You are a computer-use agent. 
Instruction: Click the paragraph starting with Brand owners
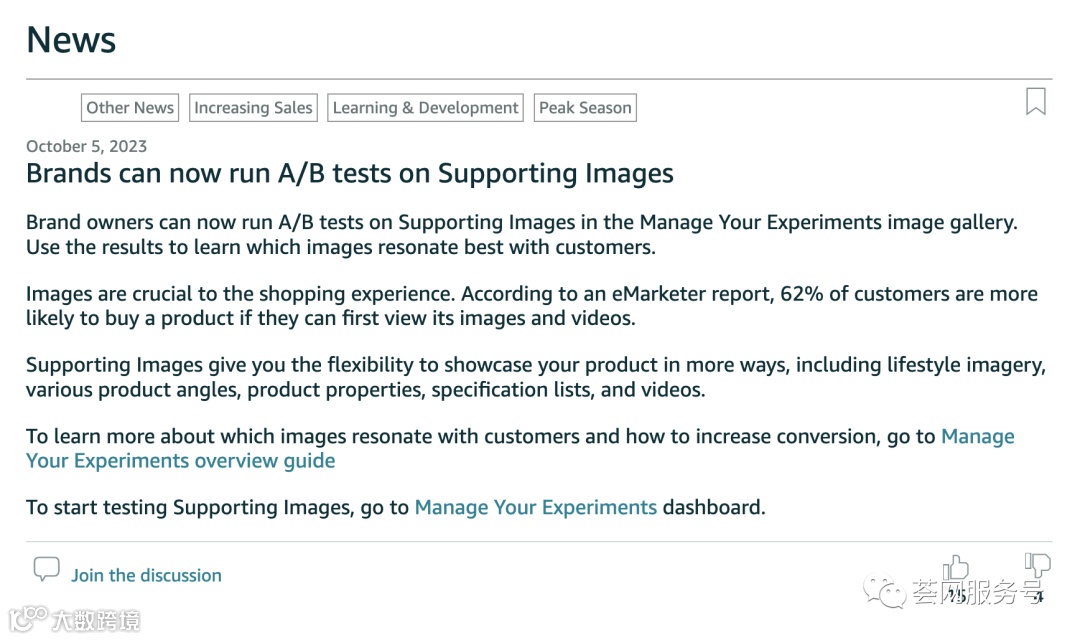[521, 234]
